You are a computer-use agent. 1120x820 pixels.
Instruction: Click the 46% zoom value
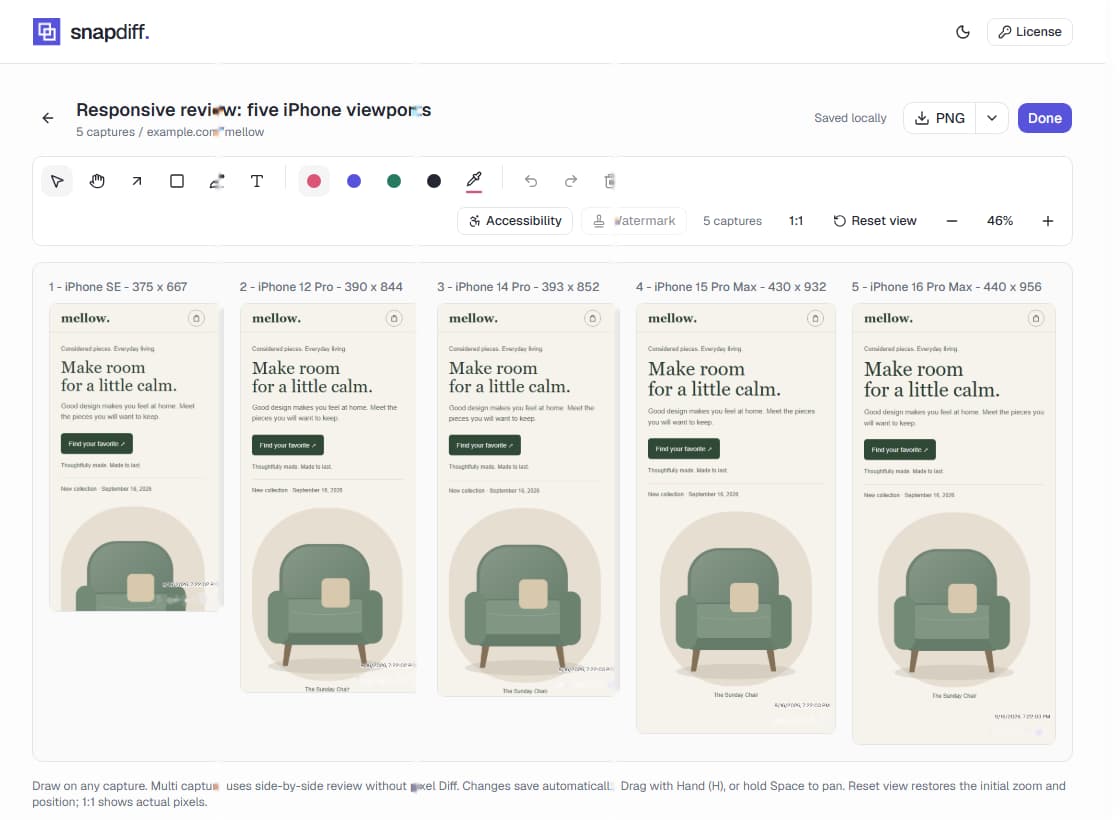point(1000,221)
